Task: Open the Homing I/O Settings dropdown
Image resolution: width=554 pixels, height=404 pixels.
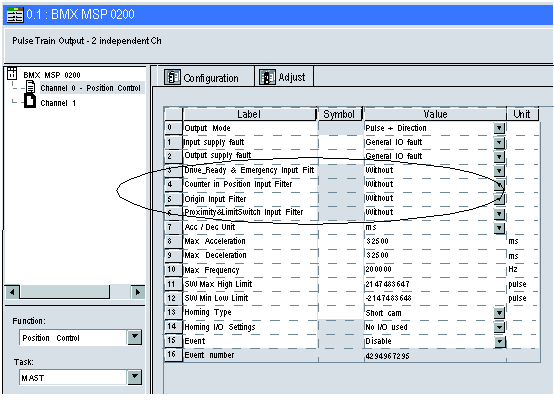Action: point(499,327)
